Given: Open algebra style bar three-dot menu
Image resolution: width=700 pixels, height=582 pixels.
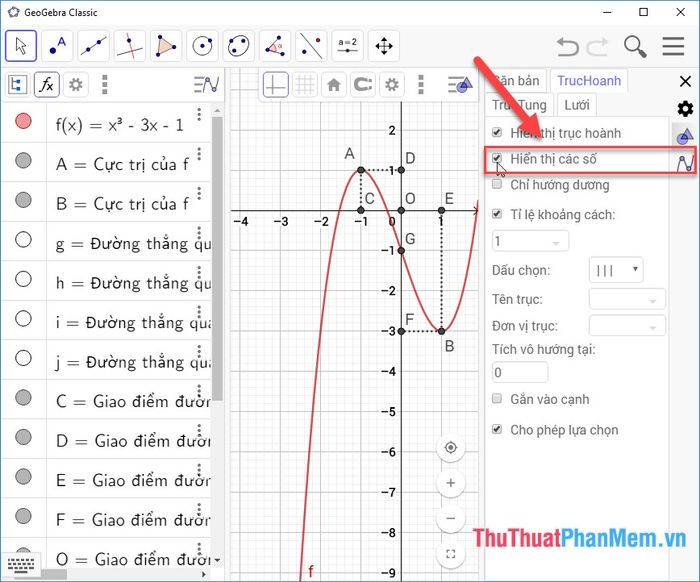Looking at the screenshot, I should (104, 84).
